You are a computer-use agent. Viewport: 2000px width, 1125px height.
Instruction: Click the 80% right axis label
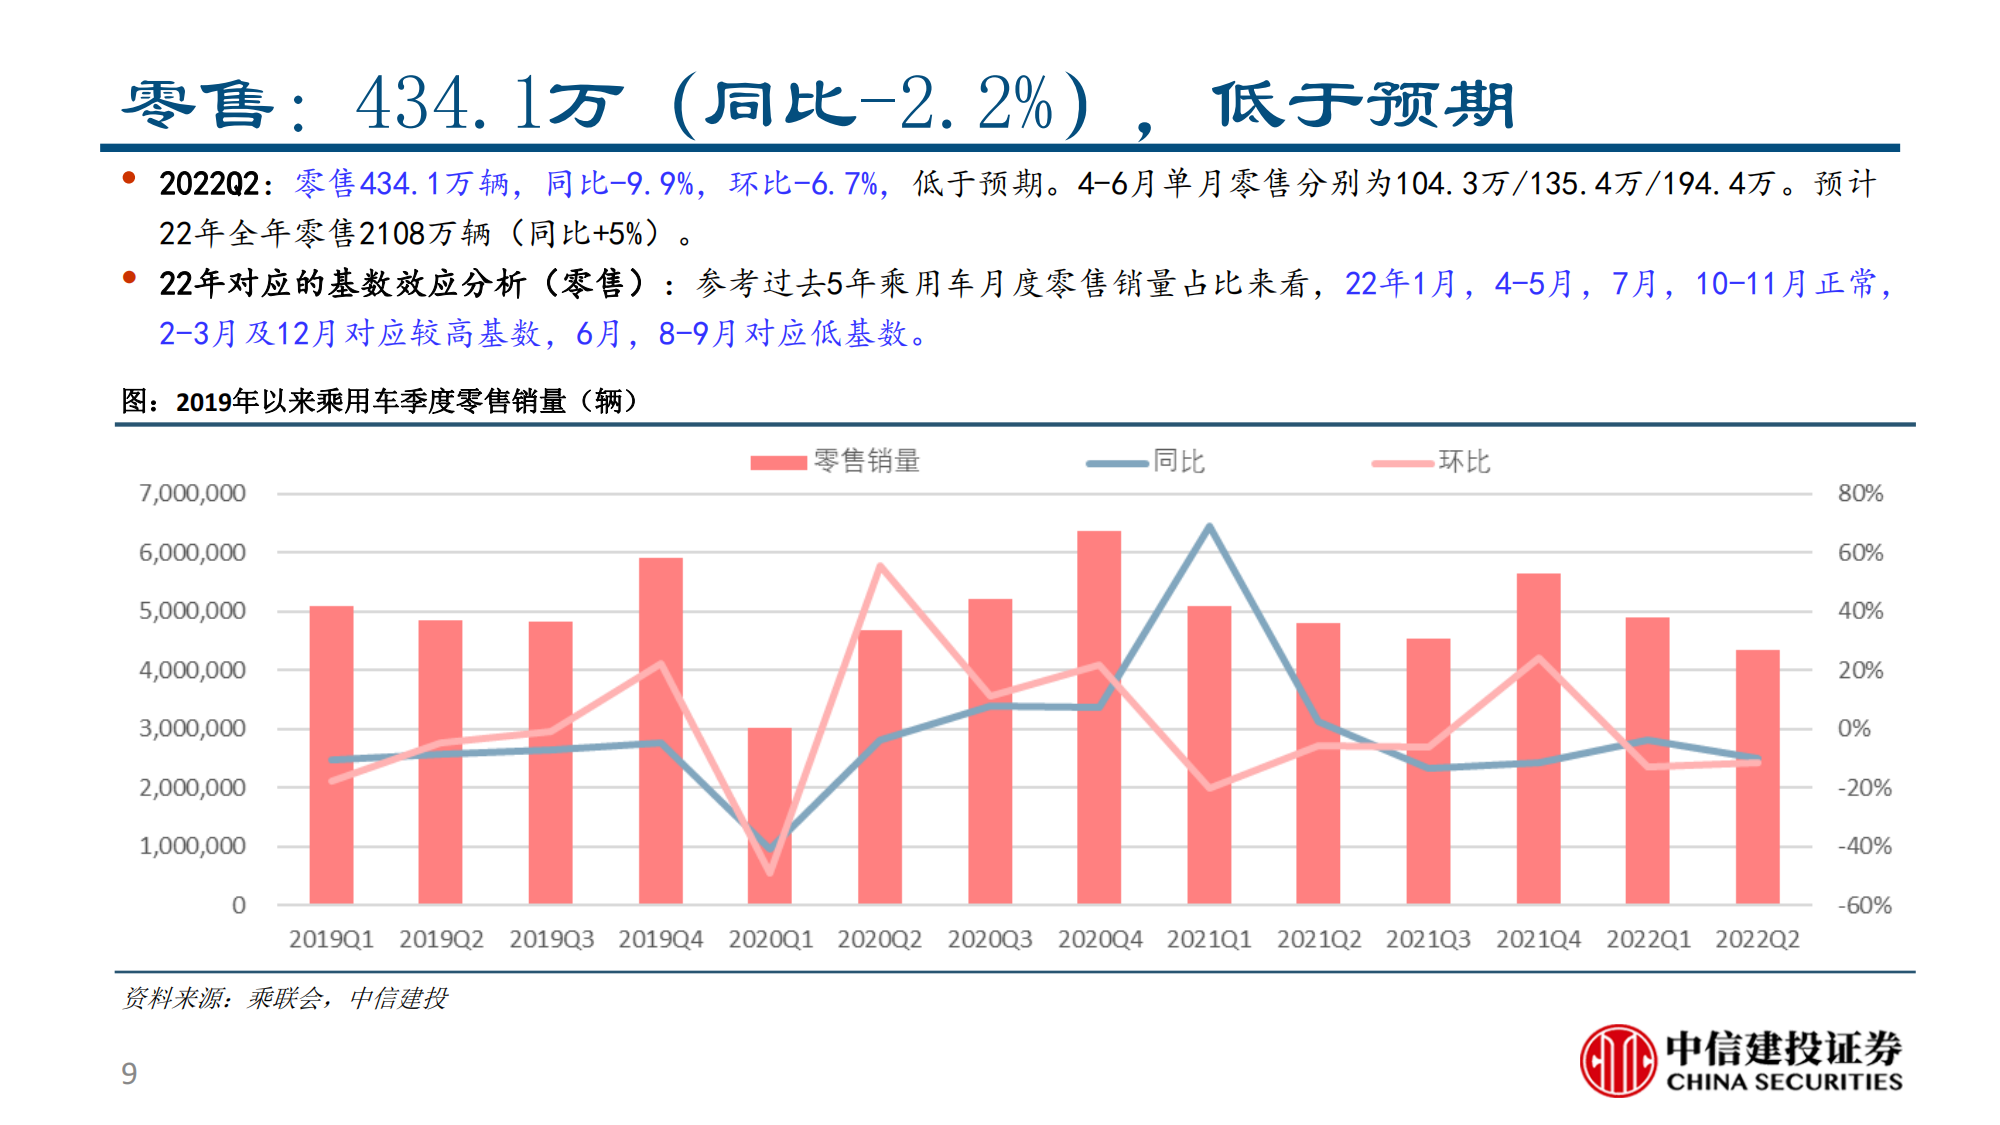(x=1860, y=493)
